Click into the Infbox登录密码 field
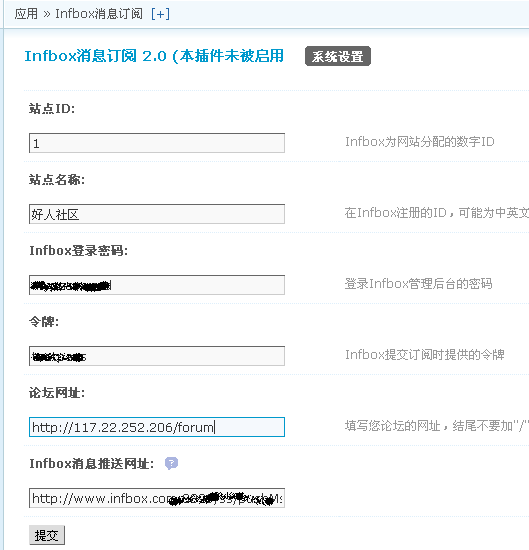The image size is (529, 550). (x=157, y=285)
